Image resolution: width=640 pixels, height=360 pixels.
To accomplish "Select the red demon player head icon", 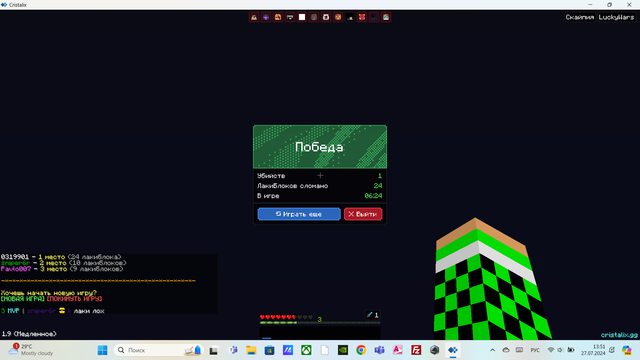I will [x=362, y=17].
